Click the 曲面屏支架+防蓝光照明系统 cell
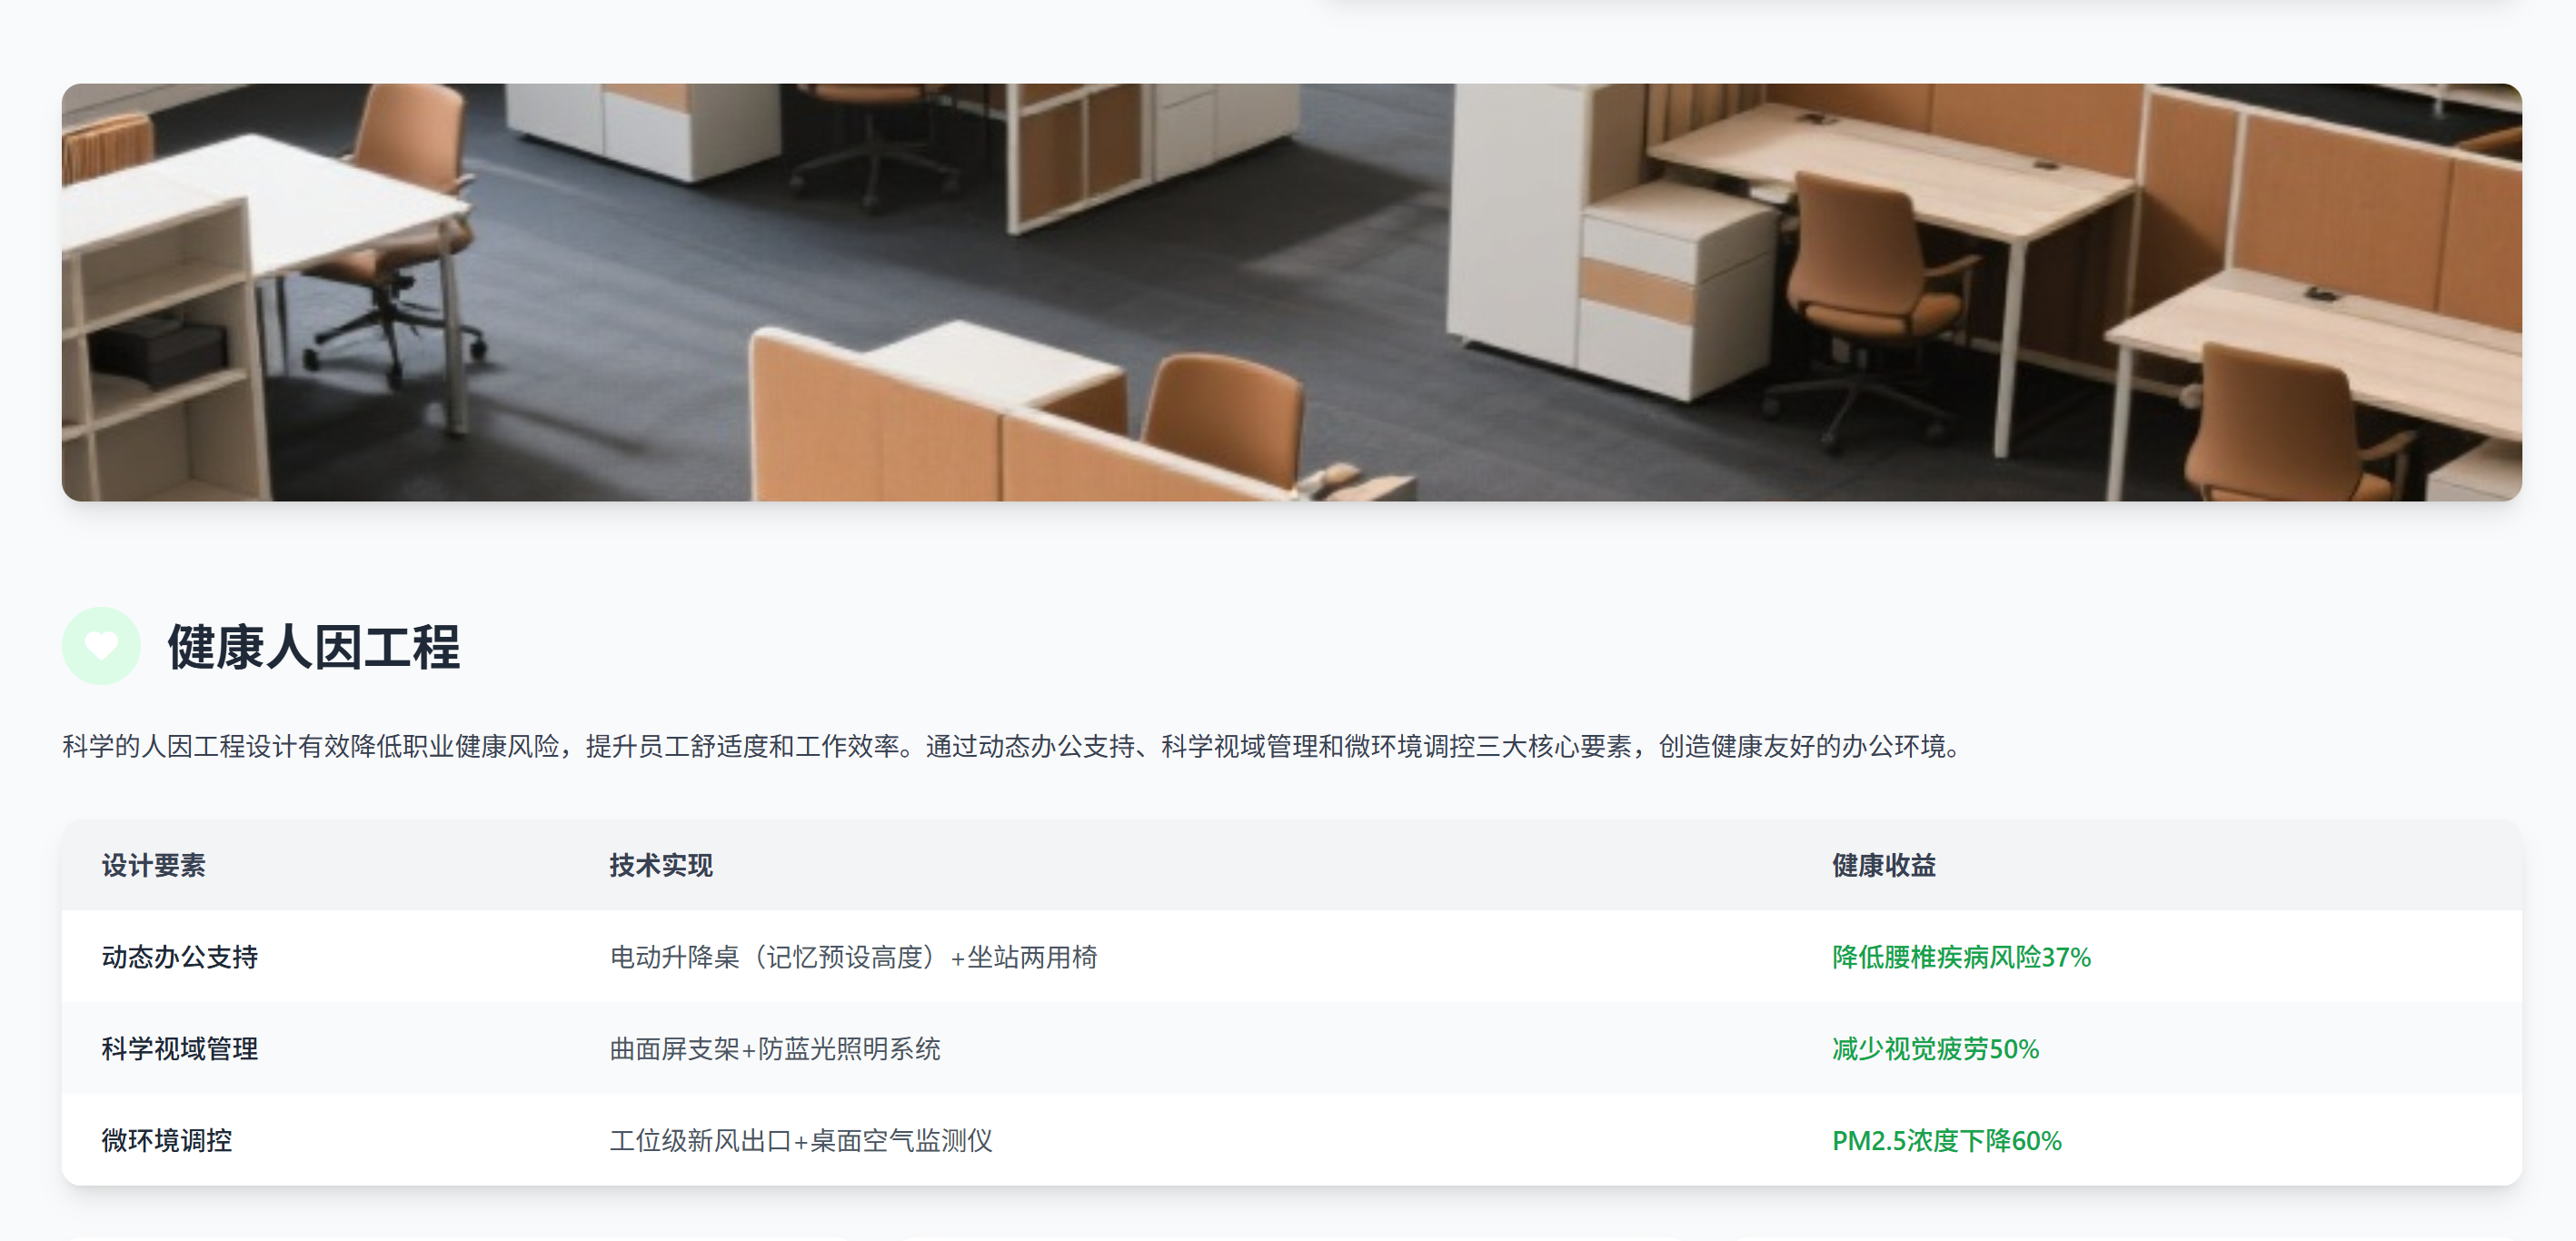 pyautogui.click(x=775, y=1049)
